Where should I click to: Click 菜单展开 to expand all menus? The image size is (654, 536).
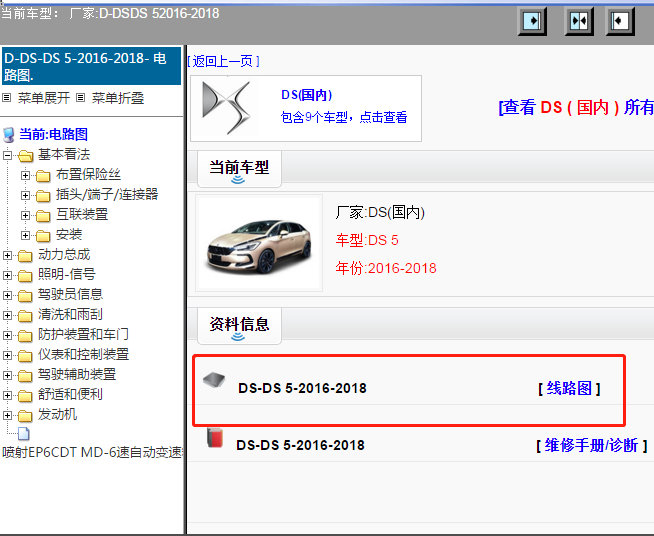(x=44, y=98)
